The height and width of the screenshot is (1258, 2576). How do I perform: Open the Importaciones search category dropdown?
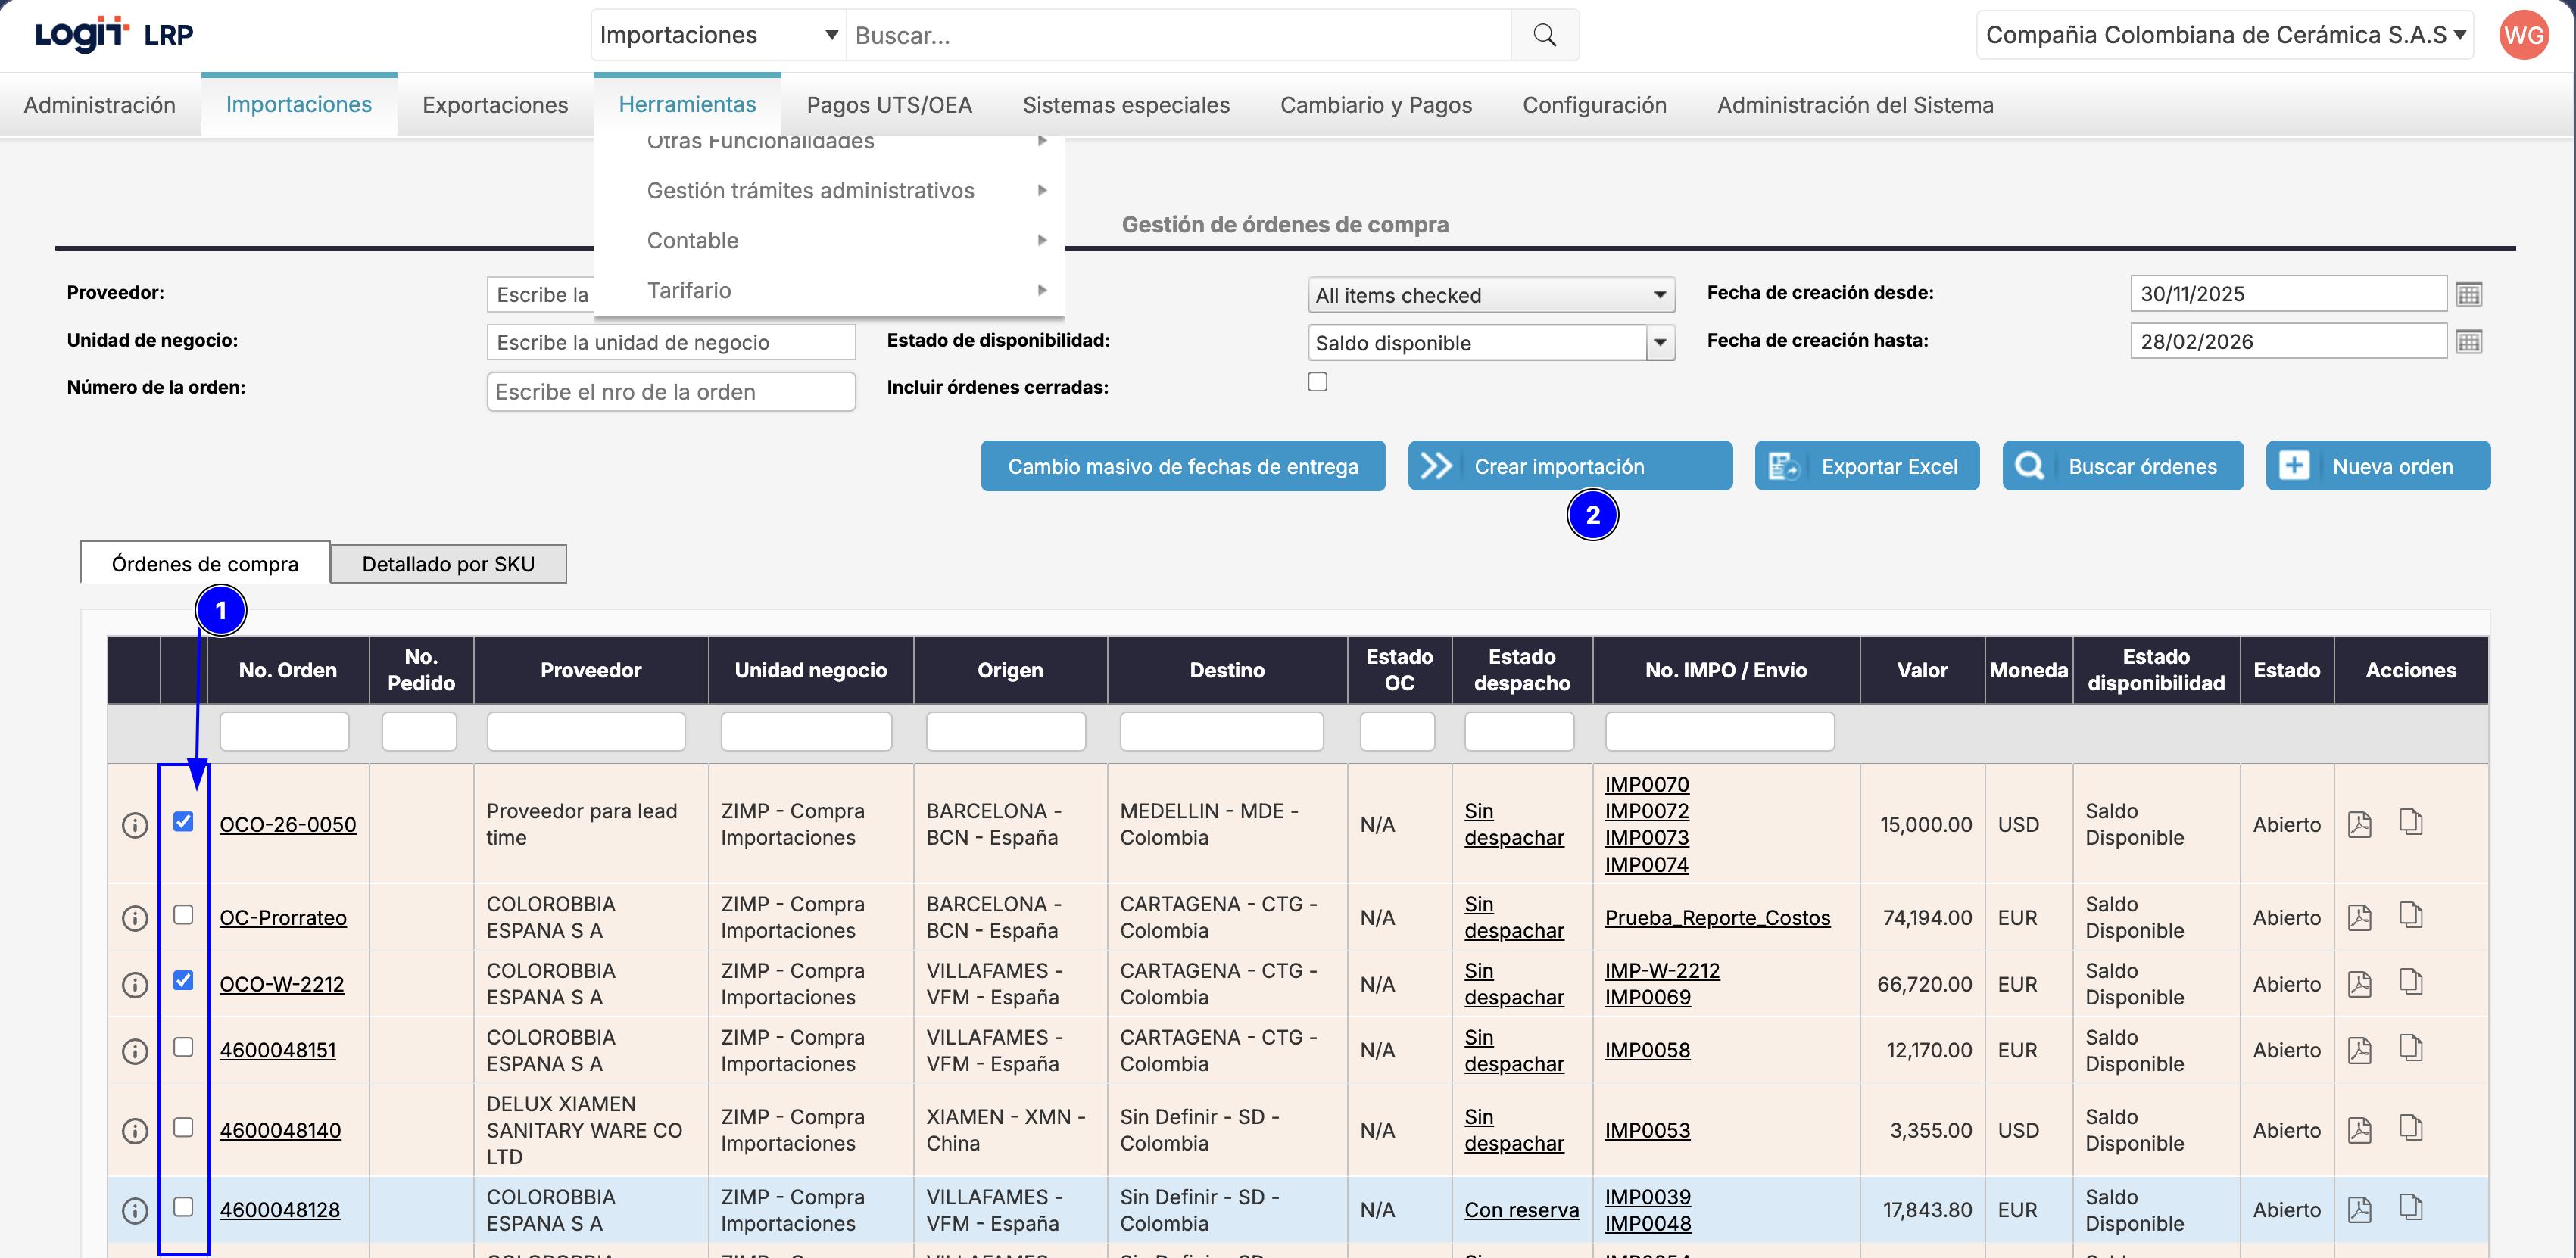[718, 36]
